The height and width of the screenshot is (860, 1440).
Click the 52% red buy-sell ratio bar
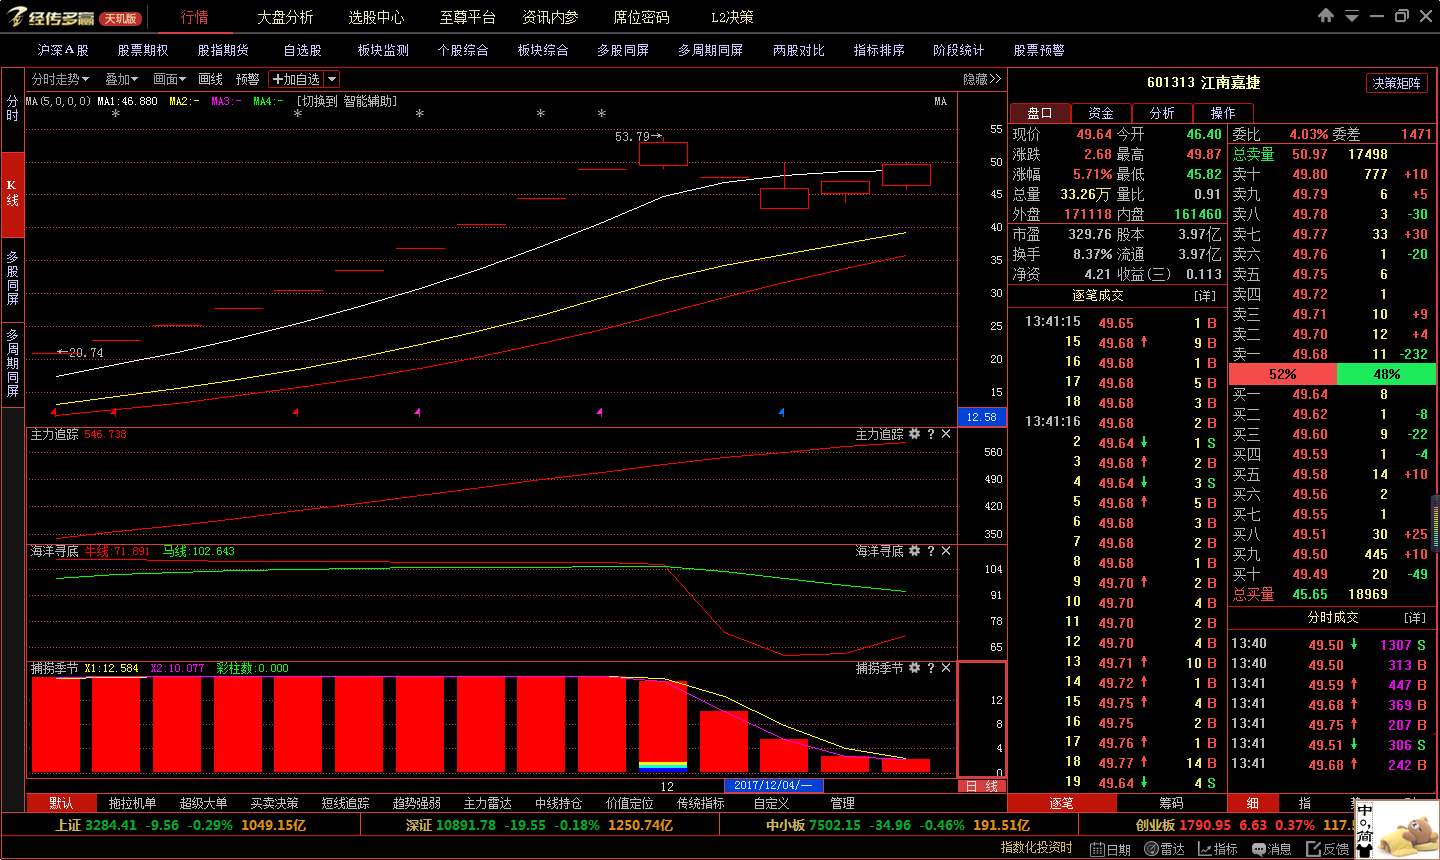(1282, 374)
